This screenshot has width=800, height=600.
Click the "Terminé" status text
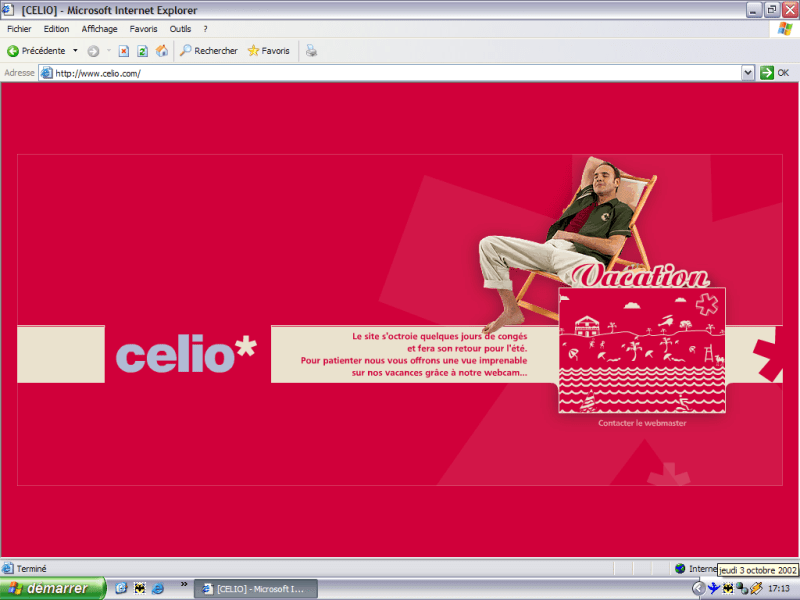pos(32,568)
